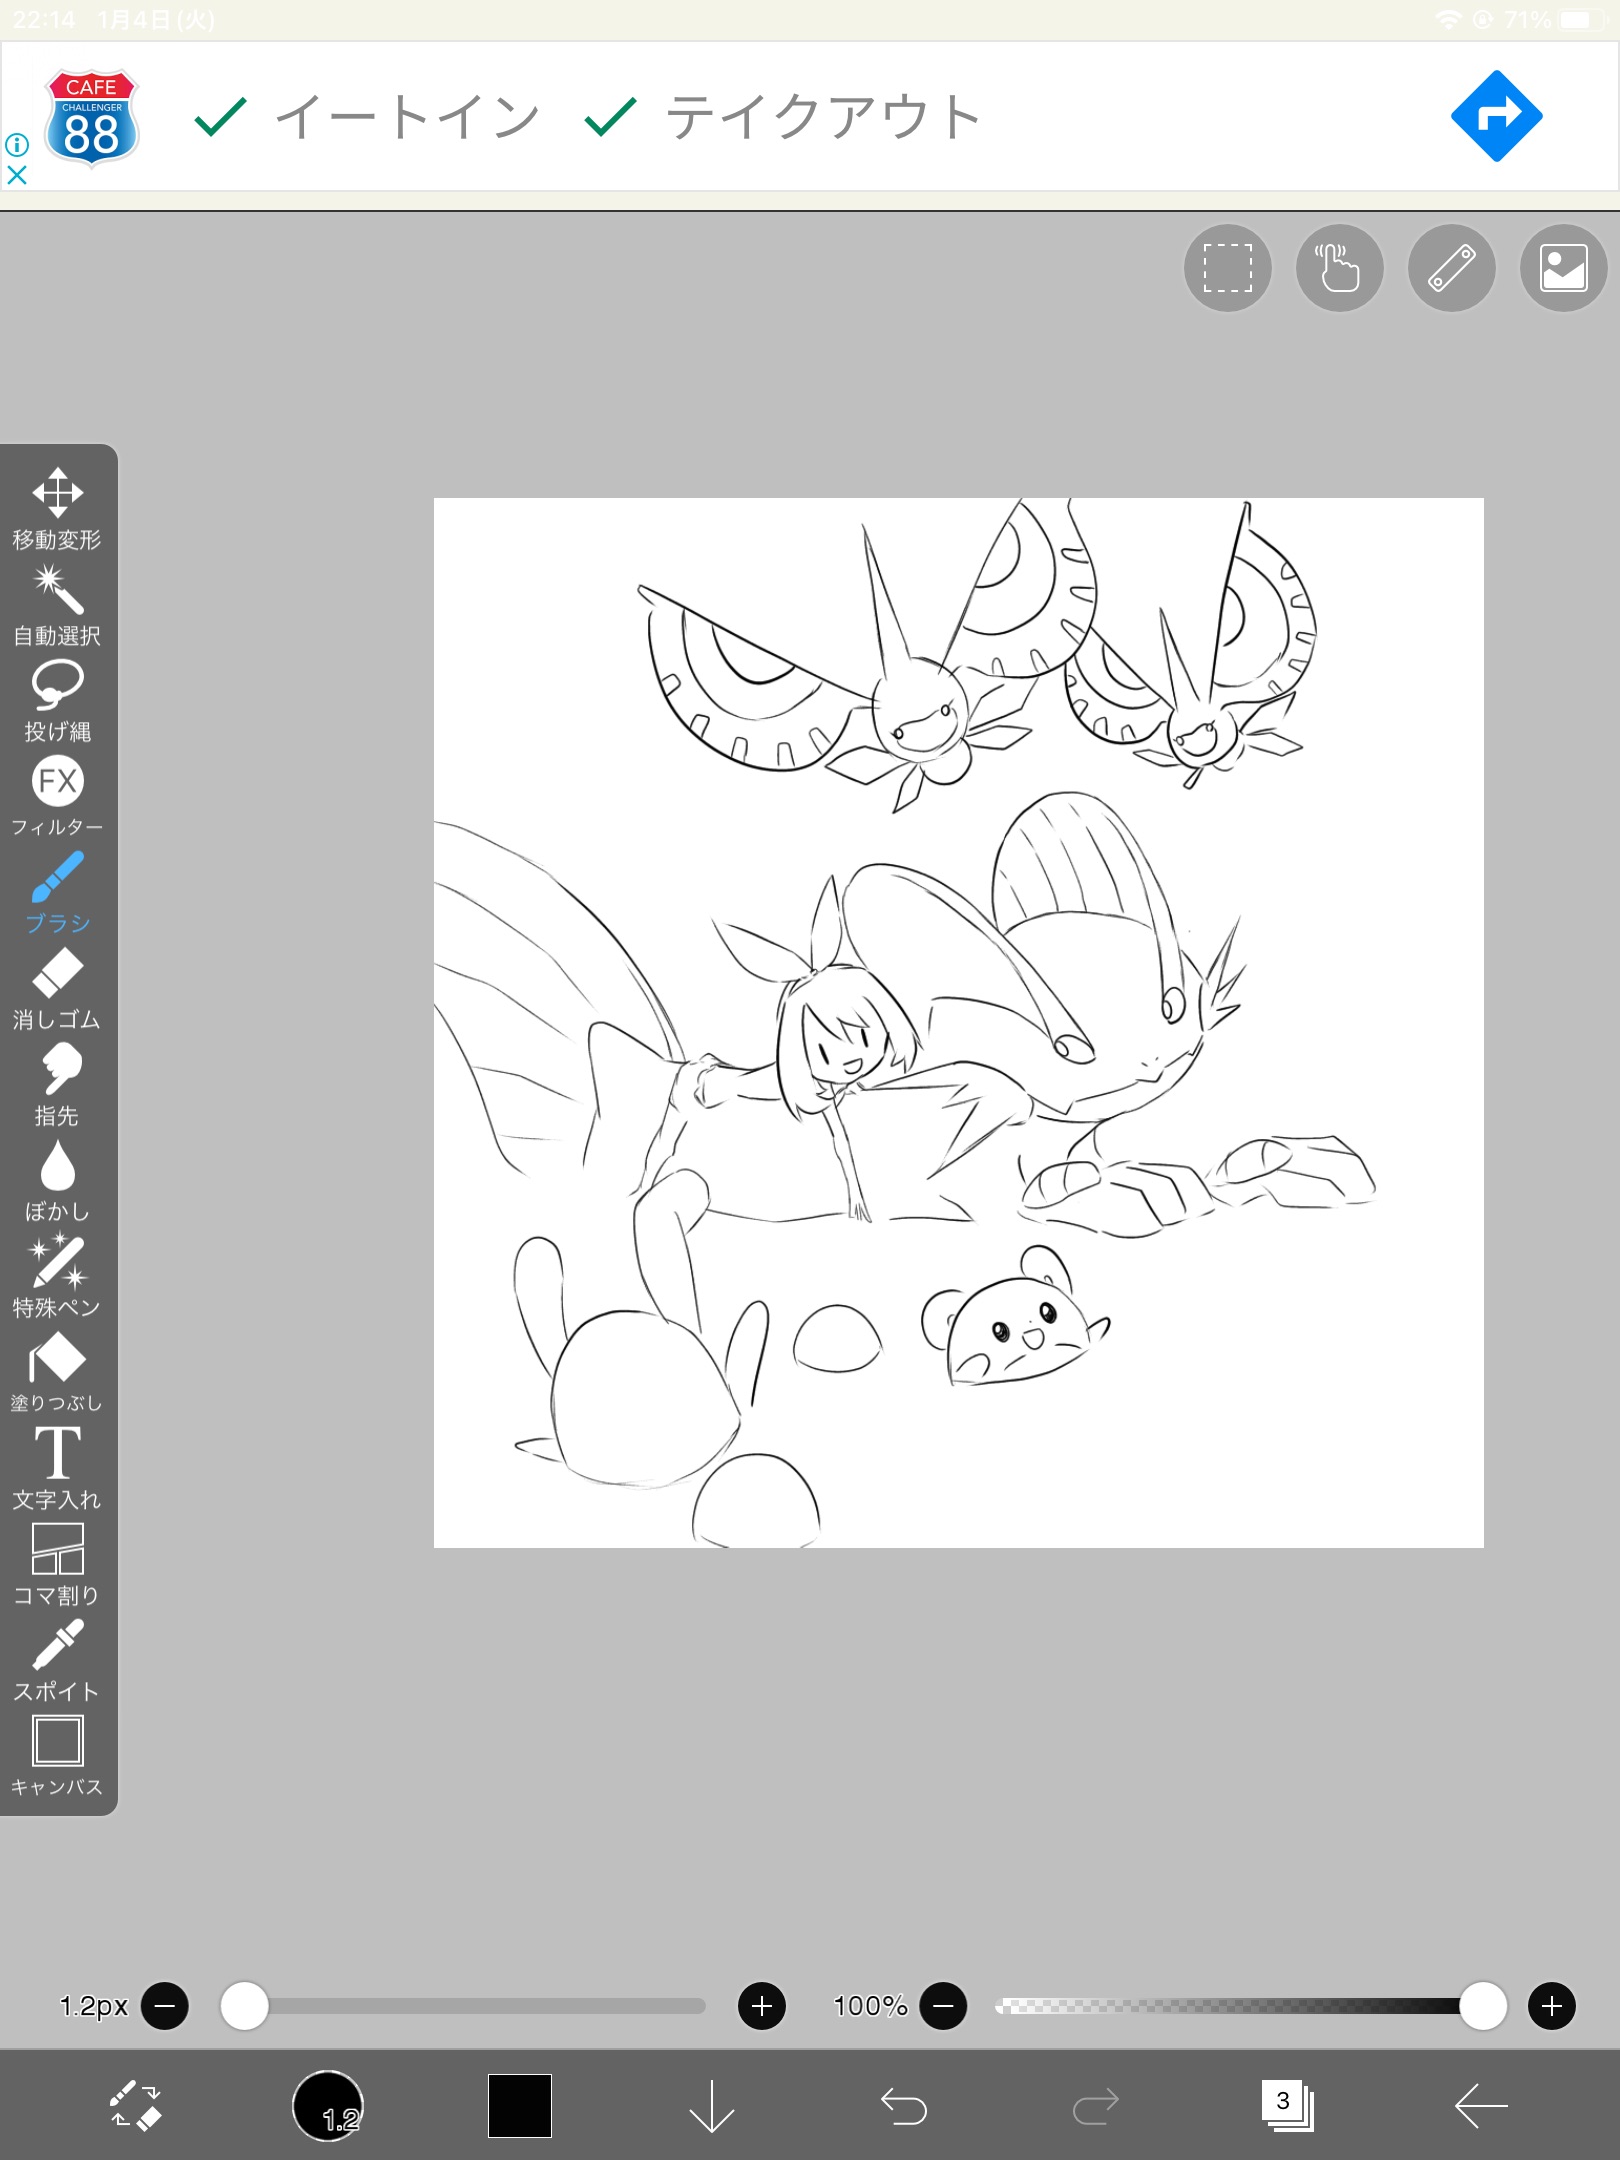Increase brush thickness with plus button
The width and height of the screenshot is (1620, 2160).
(x=761, y=2005)
